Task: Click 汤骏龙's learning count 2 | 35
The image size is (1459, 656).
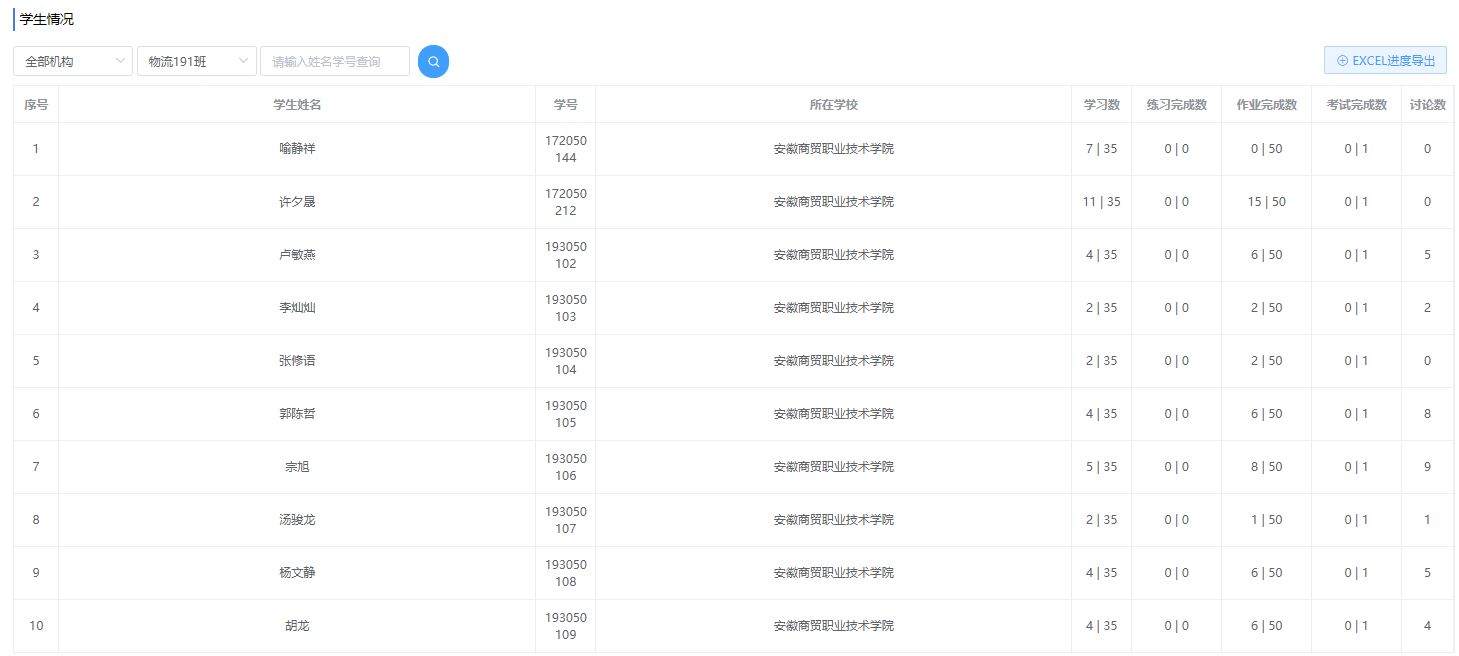Action: [1101, 520]
